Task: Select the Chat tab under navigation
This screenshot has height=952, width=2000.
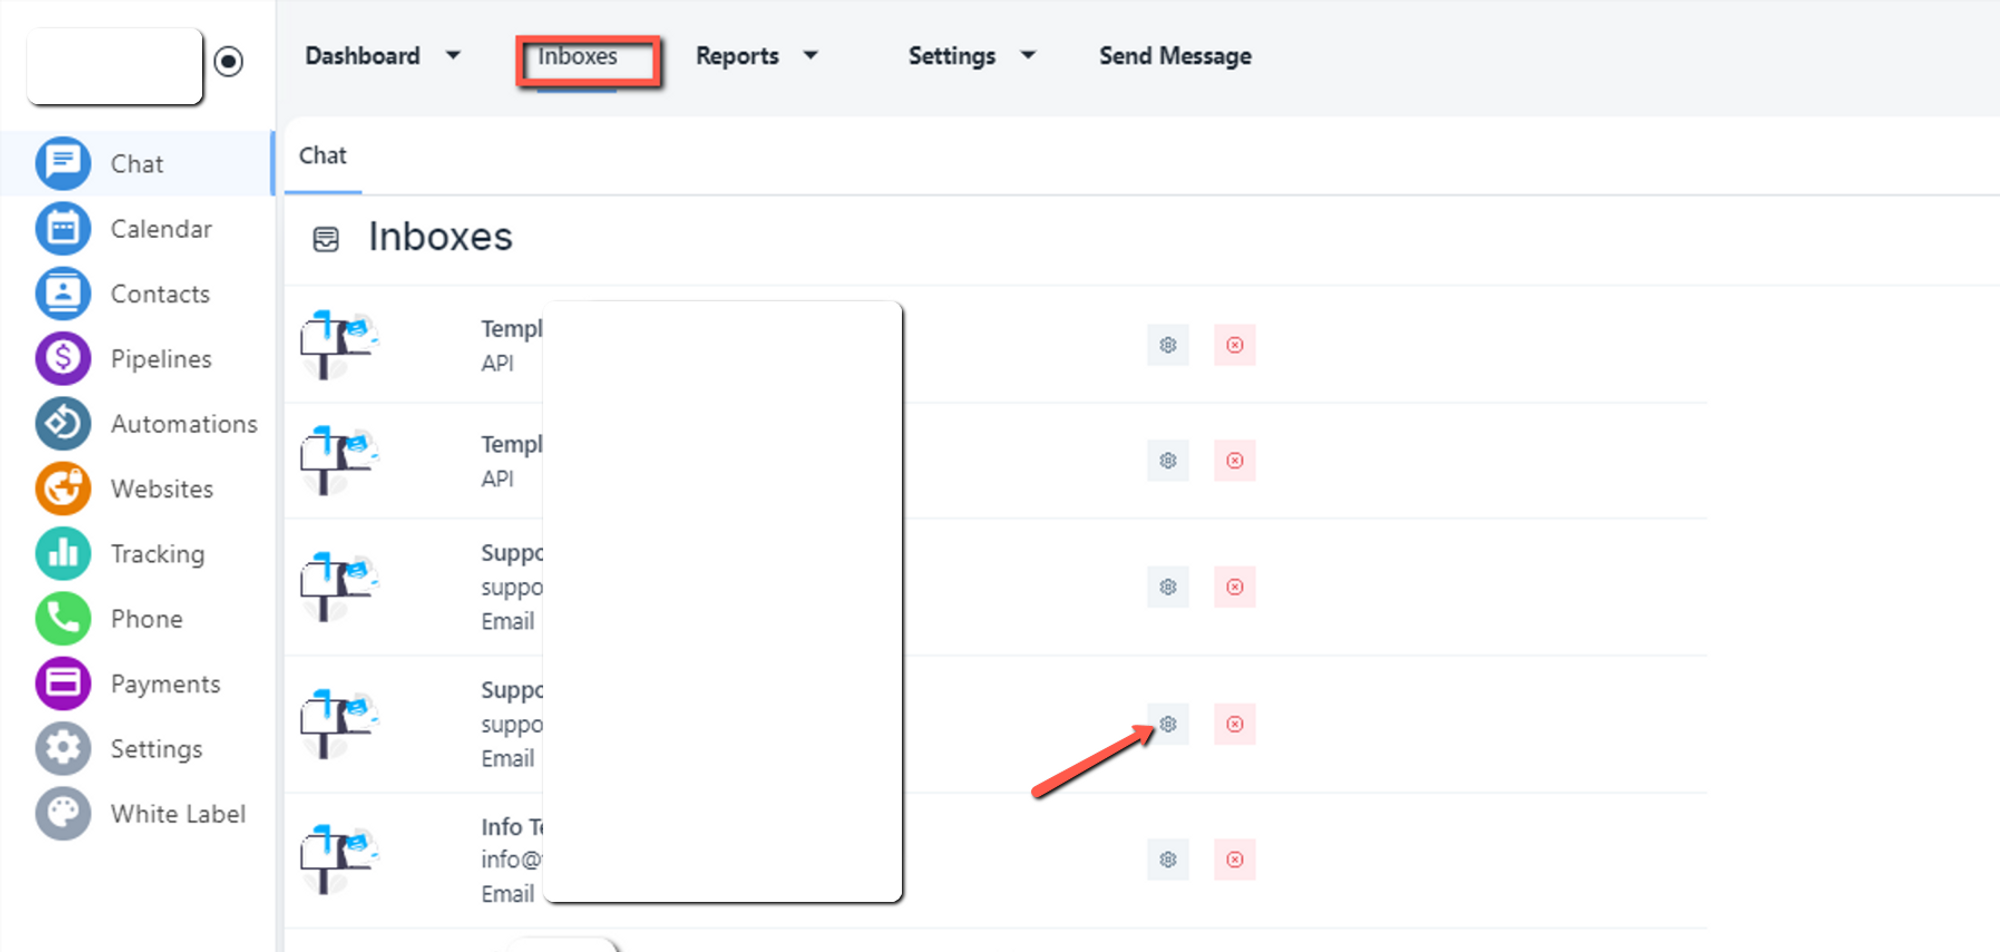Action: click(323, 156)
